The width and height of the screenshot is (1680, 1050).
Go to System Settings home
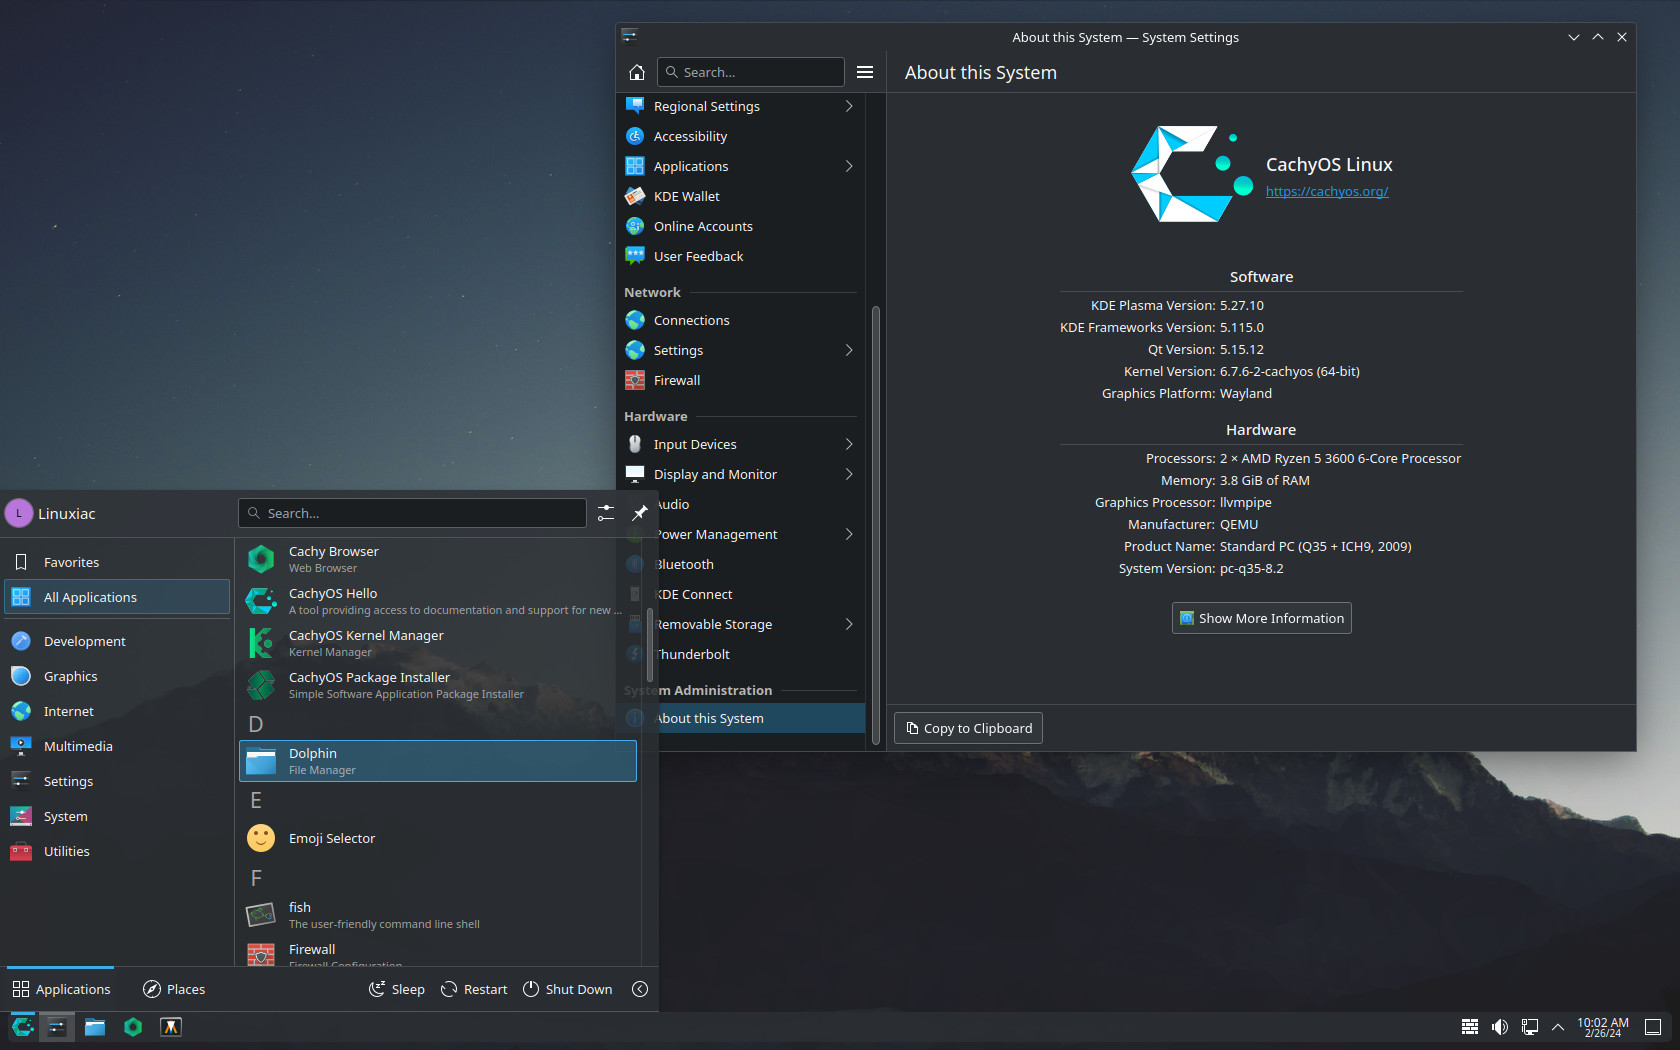pos(636,72)
